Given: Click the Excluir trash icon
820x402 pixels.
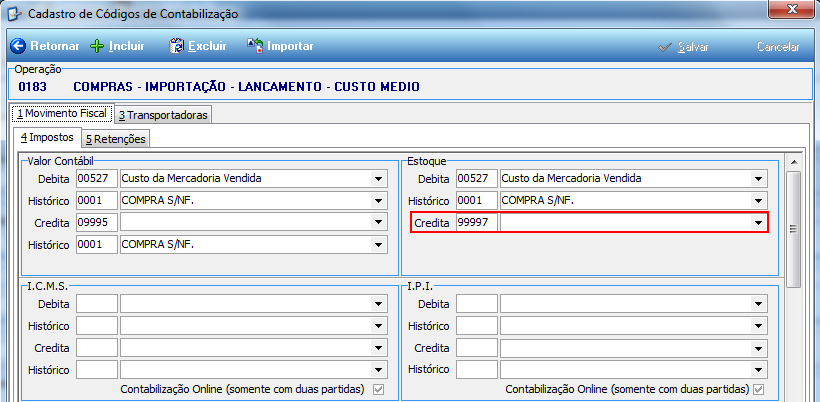Looking at the screenshot, I should point(177,46).
